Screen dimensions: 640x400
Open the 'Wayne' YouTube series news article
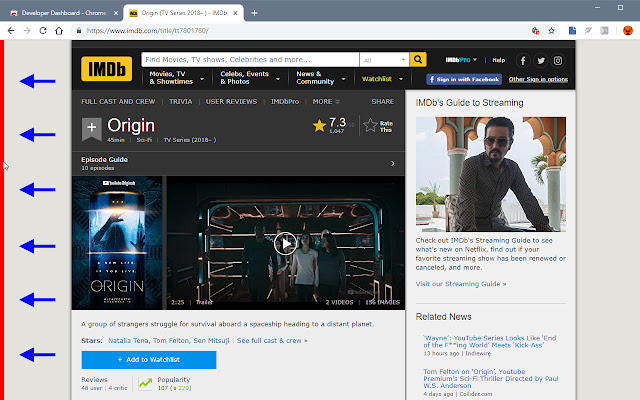(489, 341)
